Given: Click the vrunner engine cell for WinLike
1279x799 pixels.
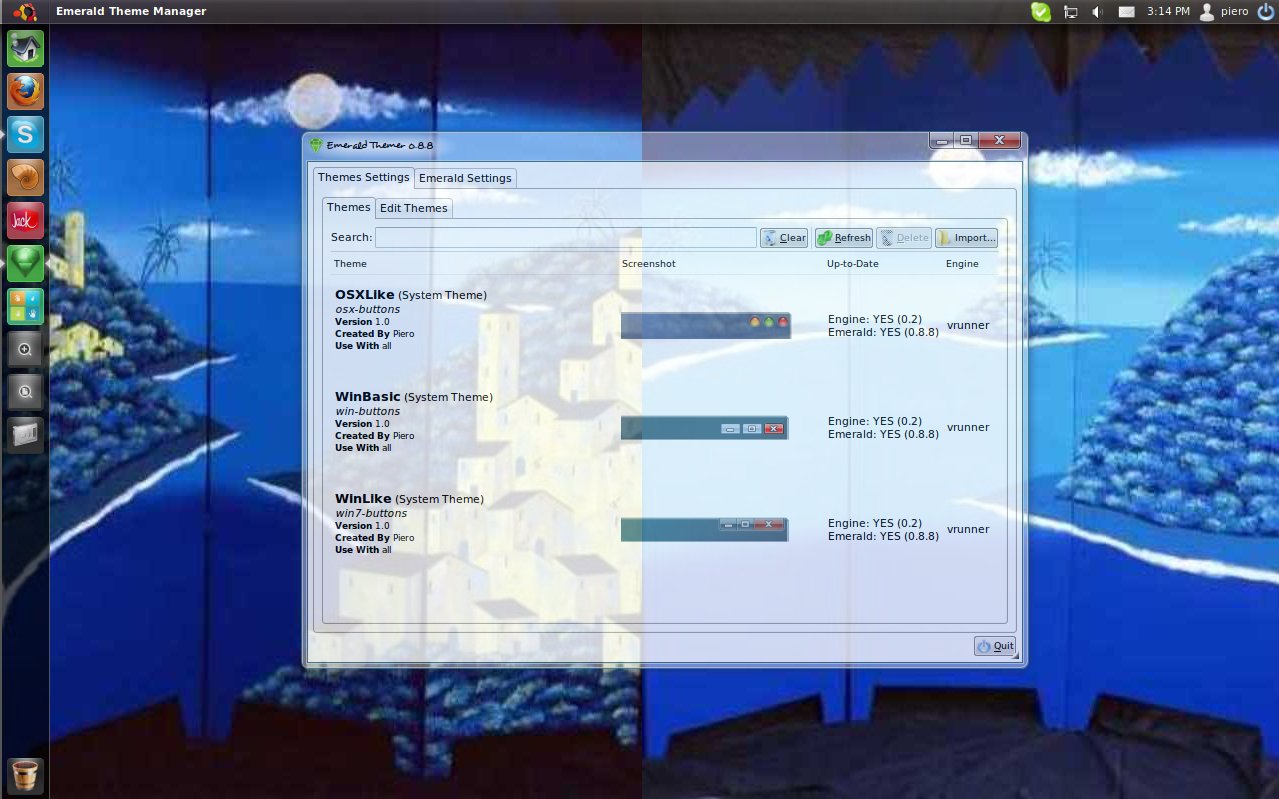Looking at the screenshot, I should tap(968, 529).
